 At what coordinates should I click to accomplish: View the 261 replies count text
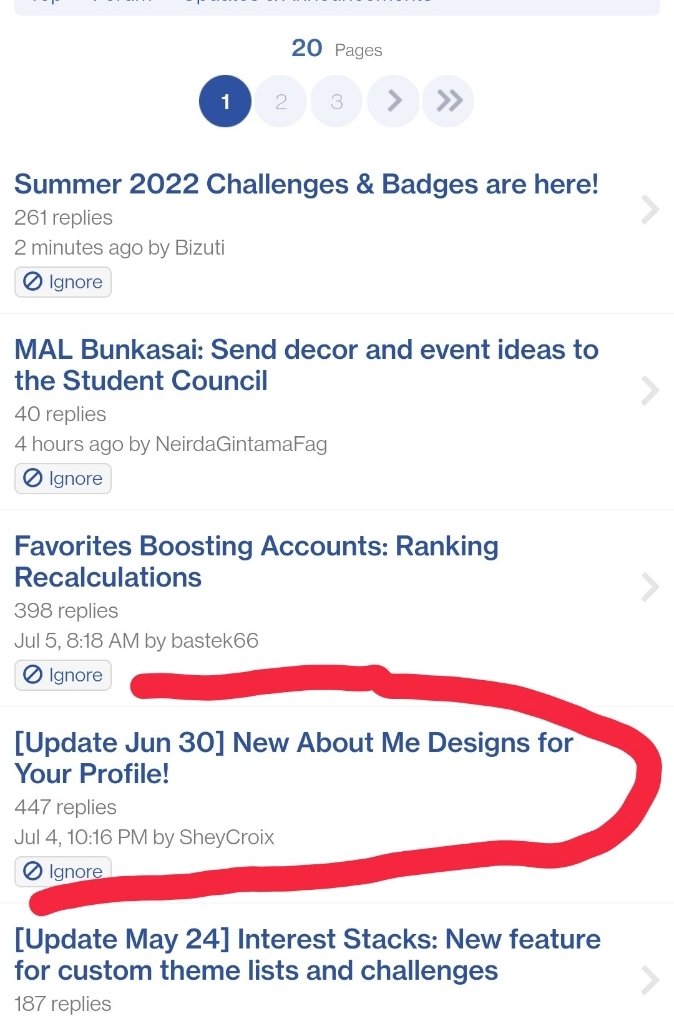[x=63, y=217]
